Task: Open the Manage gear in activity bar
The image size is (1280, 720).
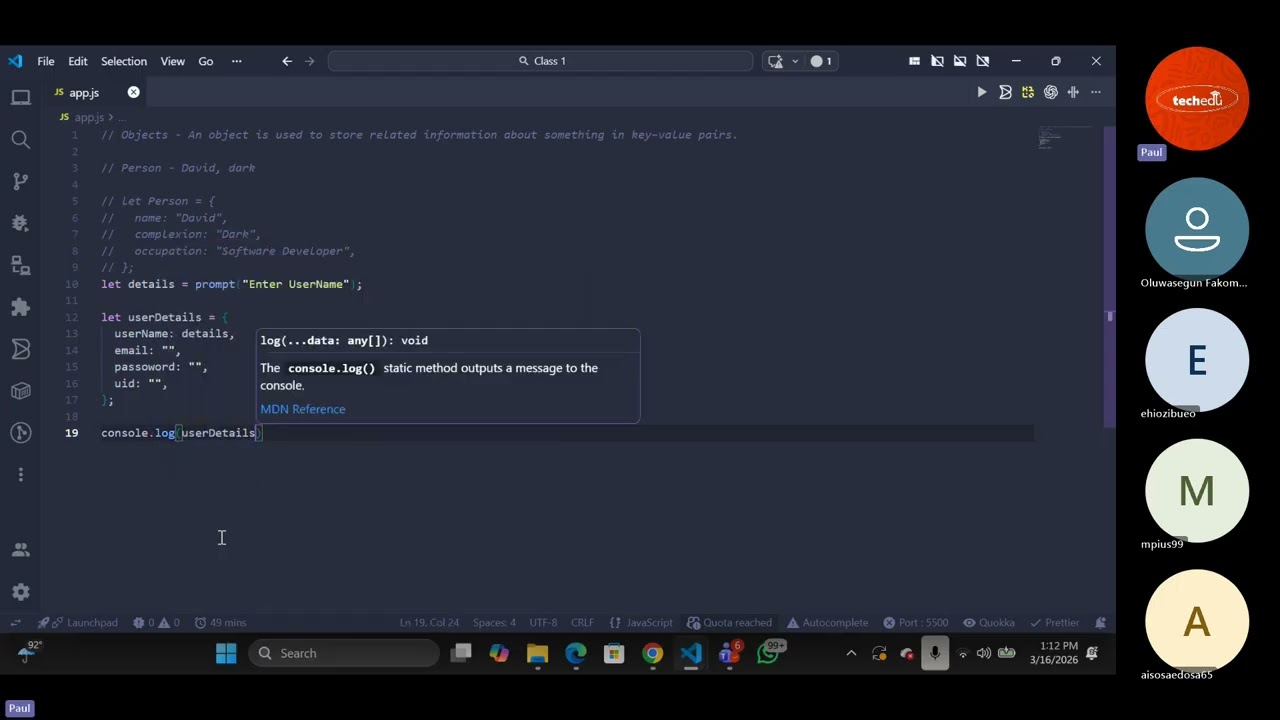Action: [x=20, y=592]
